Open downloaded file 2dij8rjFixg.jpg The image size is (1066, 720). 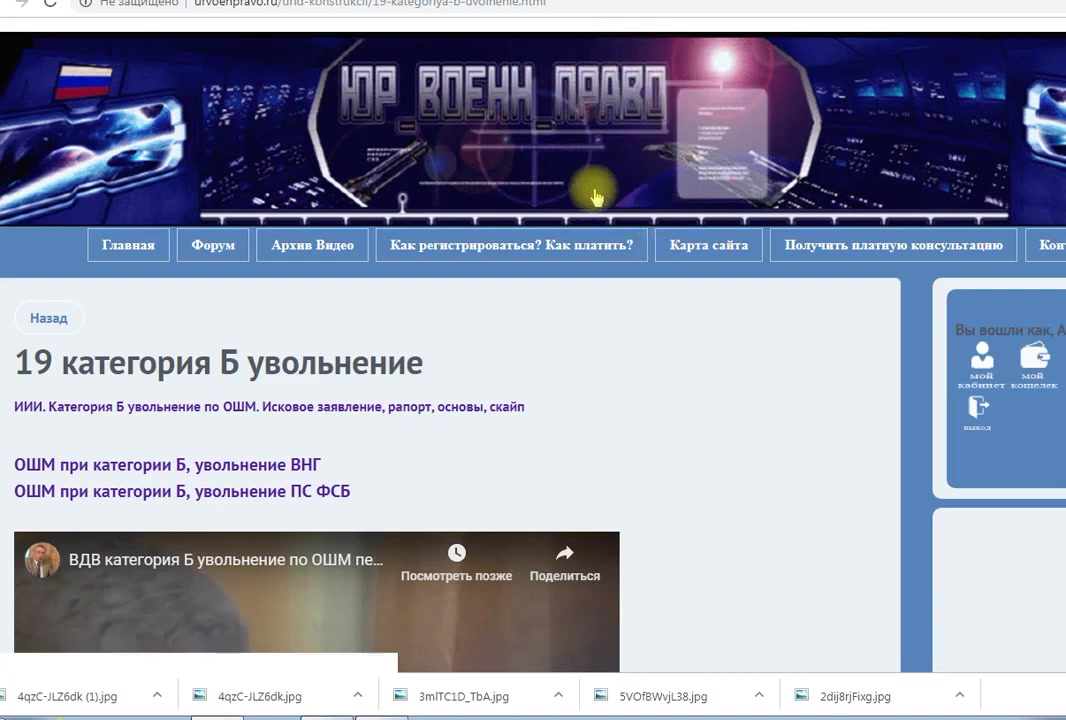pos(855,696)
